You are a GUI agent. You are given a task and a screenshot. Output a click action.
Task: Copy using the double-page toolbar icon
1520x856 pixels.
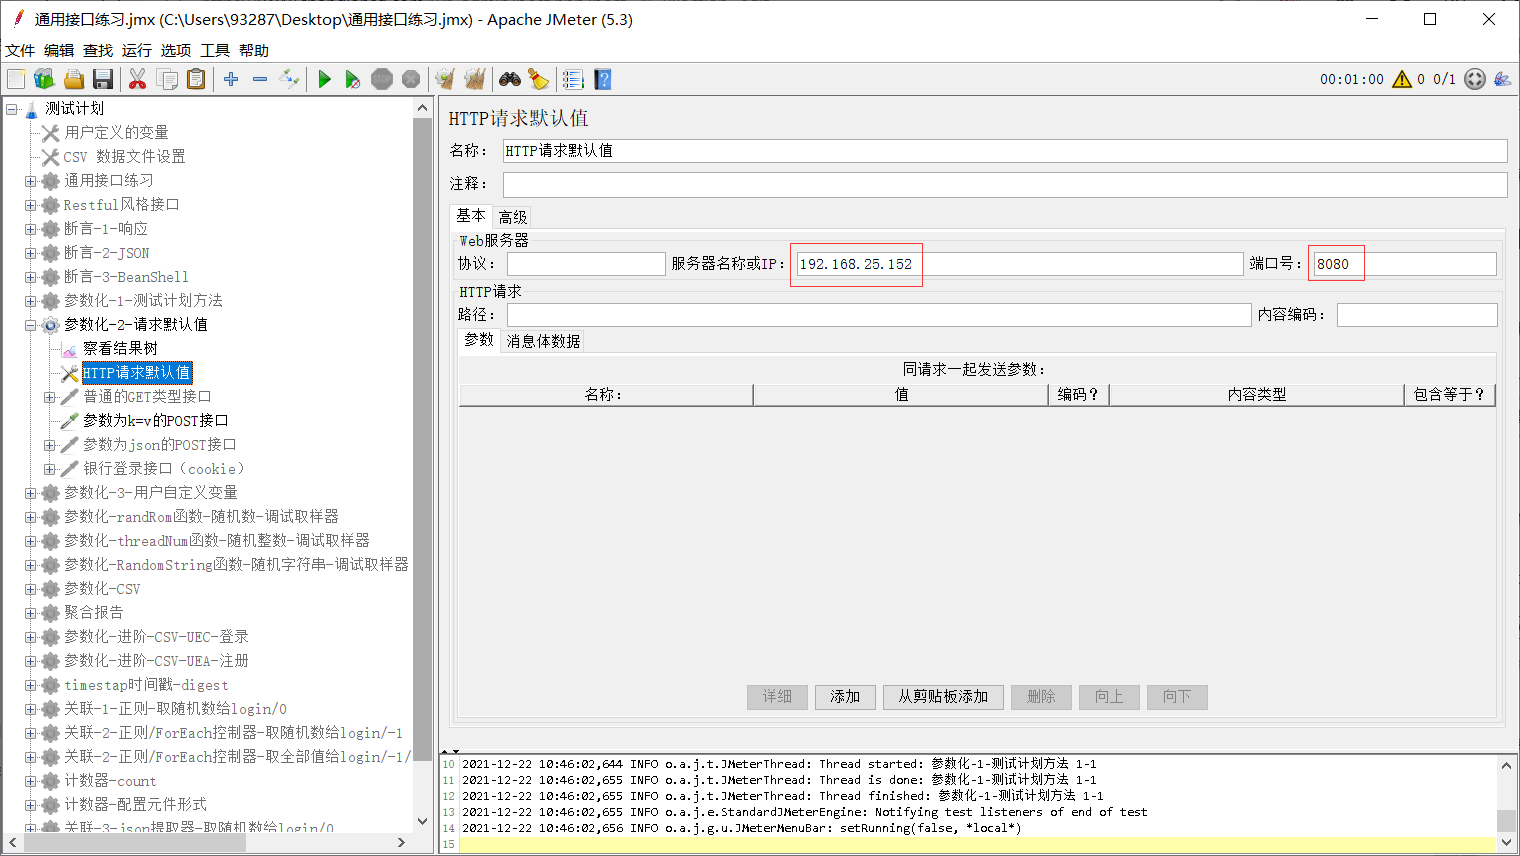[x=167, y=79]
